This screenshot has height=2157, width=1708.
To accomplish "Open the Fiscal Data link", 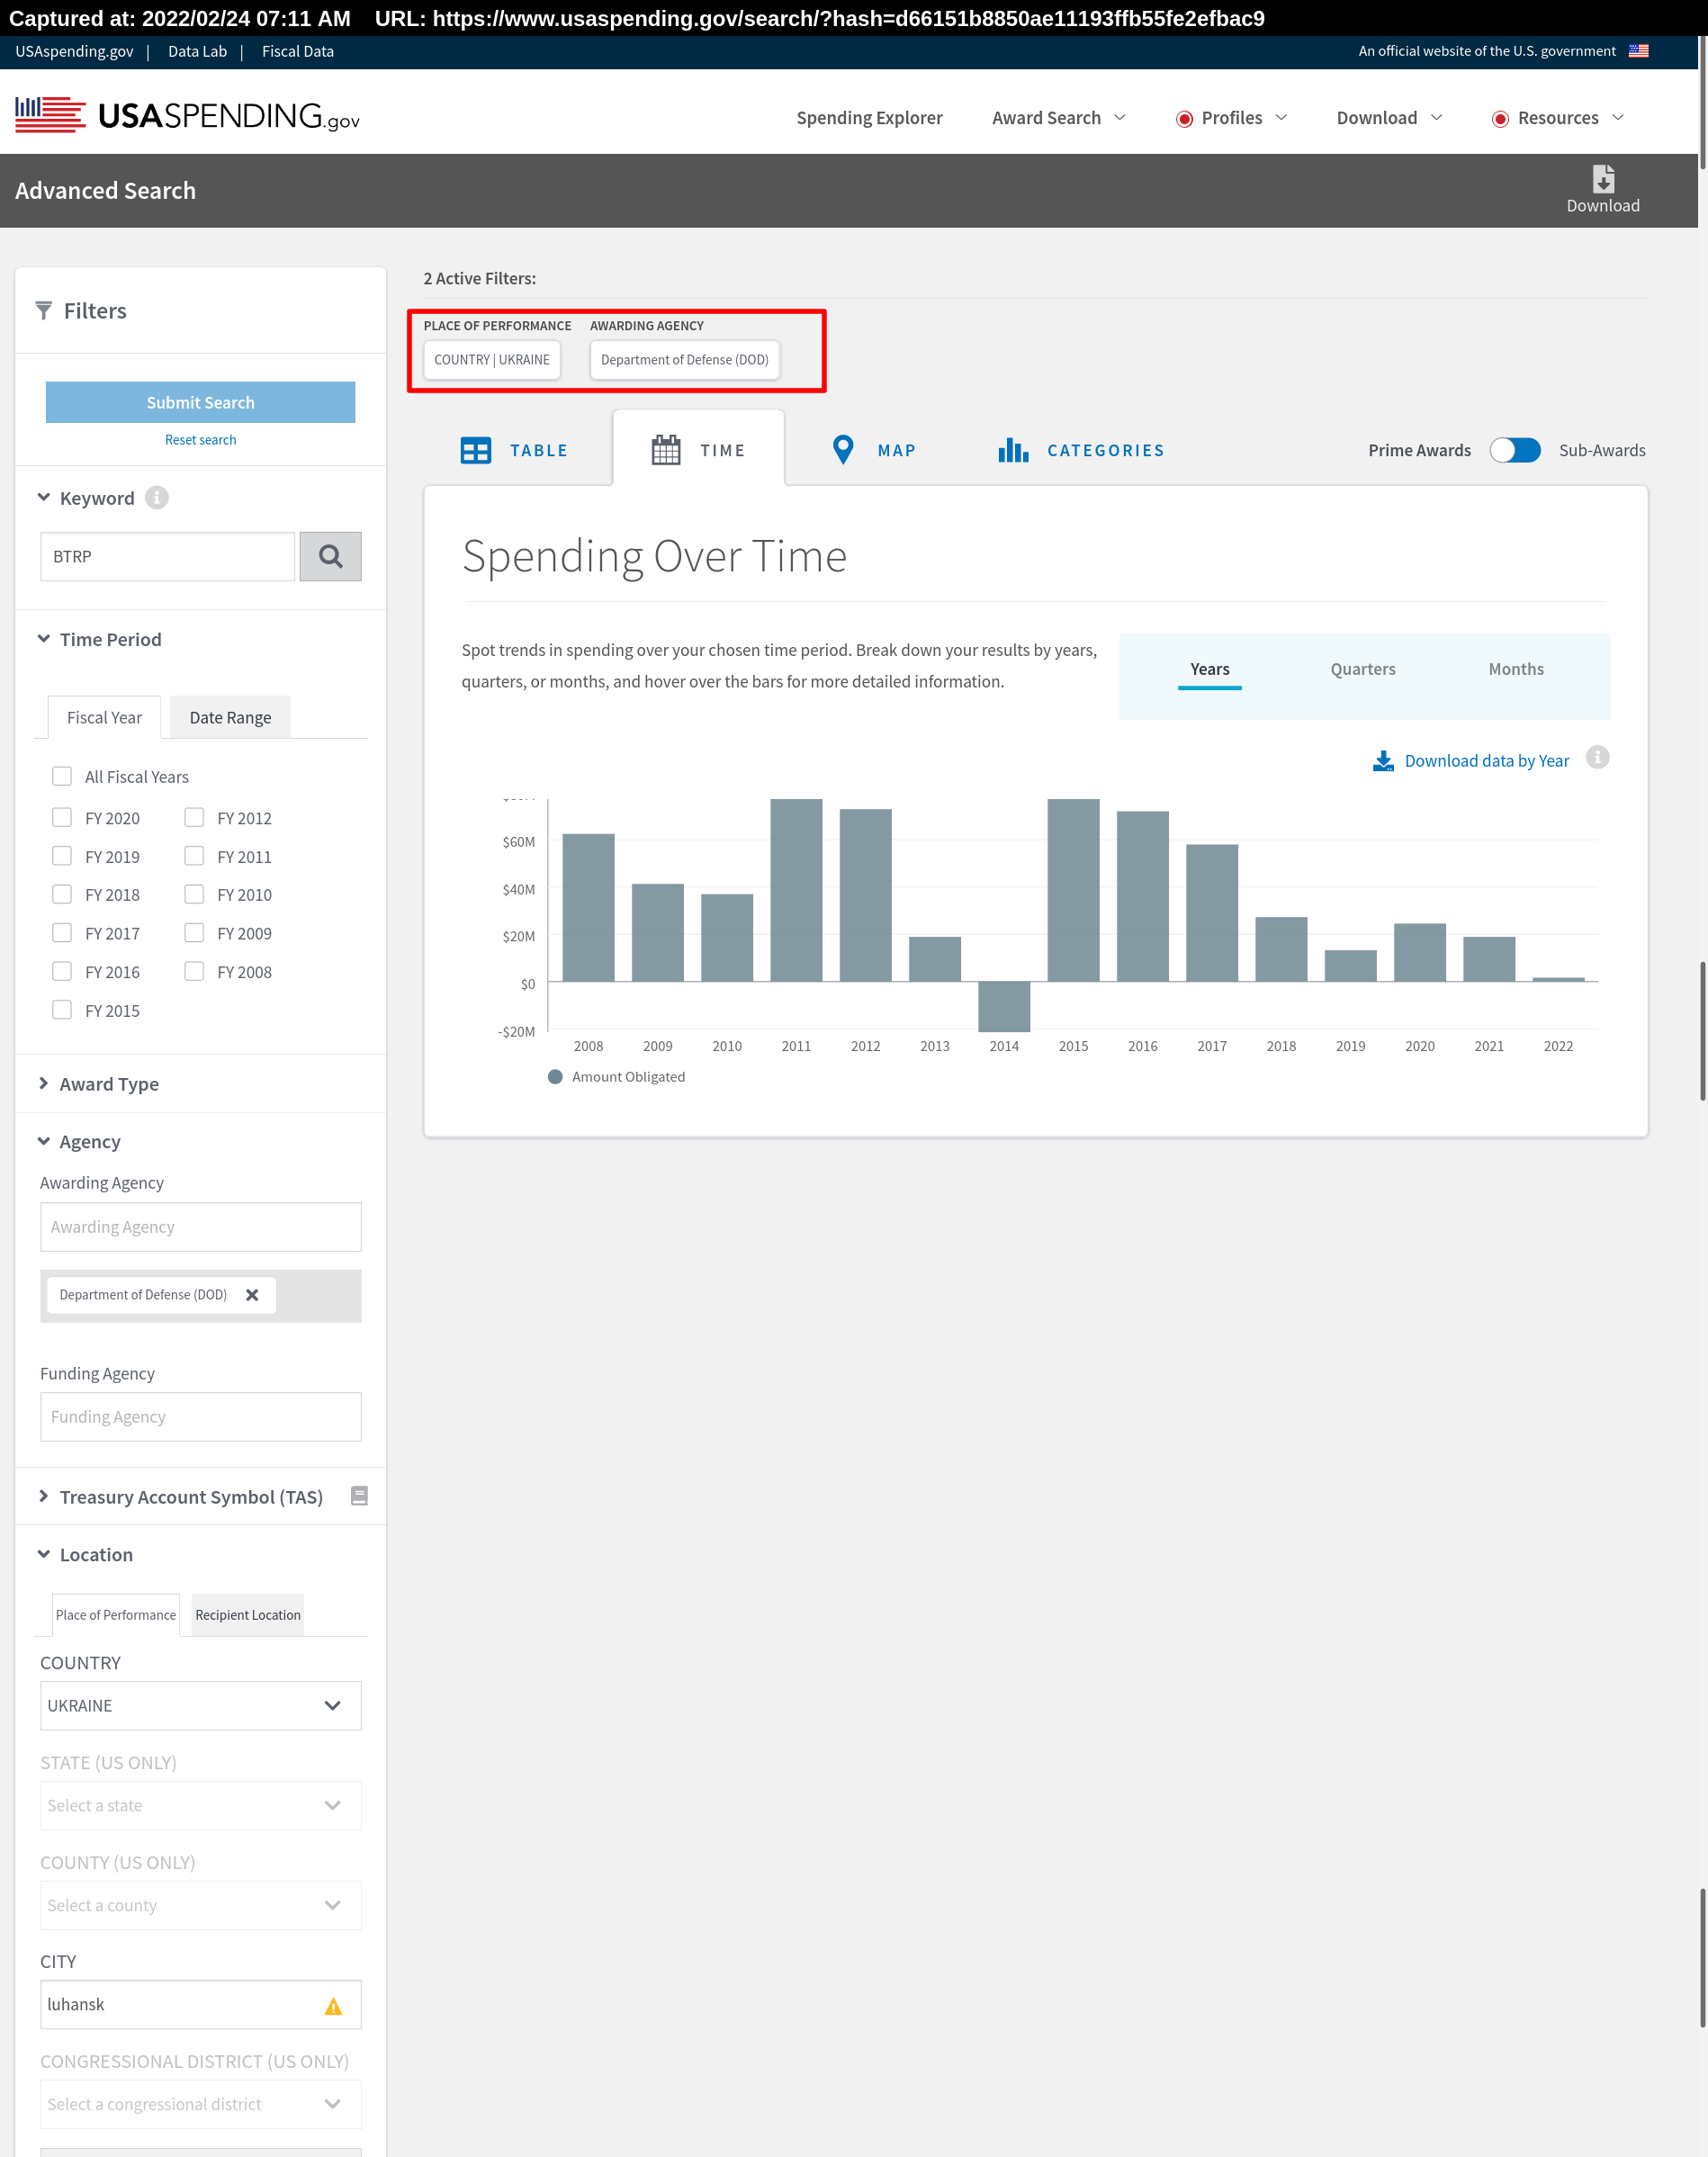I will coord(298,51).
